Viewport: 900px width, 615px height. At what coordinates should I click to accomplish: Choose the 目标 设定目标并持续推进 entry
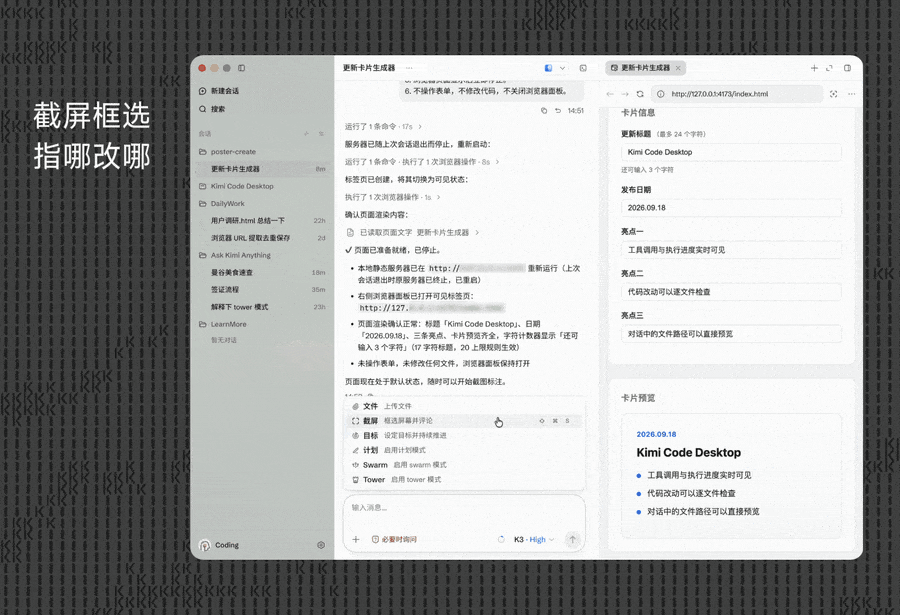pos(465,435)
